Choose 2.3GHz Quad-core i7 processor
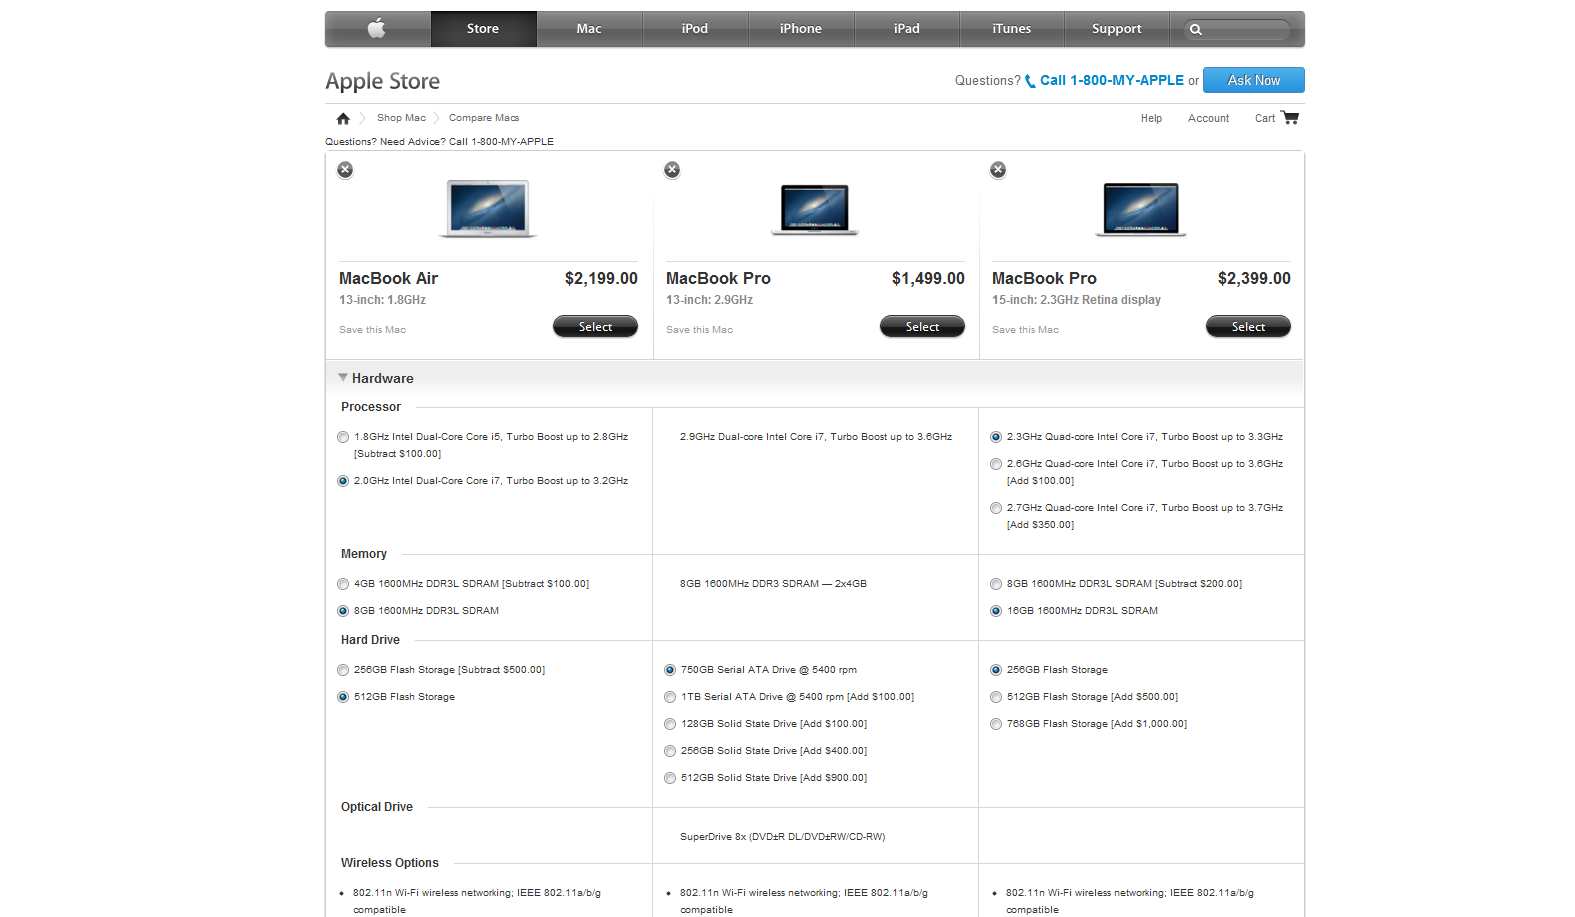1575x917 pixels. coord(996,437)
